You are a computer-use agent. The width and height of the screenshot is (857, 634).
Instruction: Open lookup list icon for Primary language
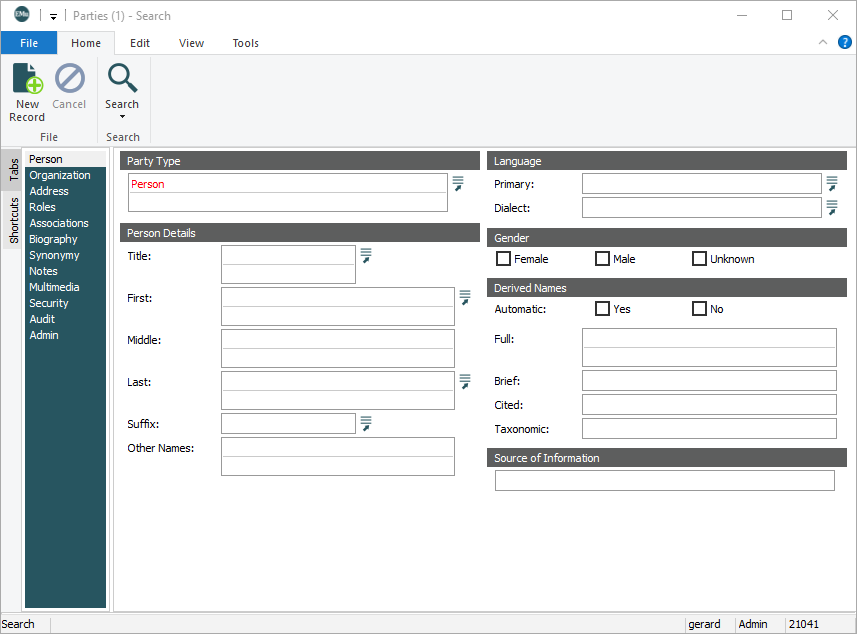coord(831,183)
